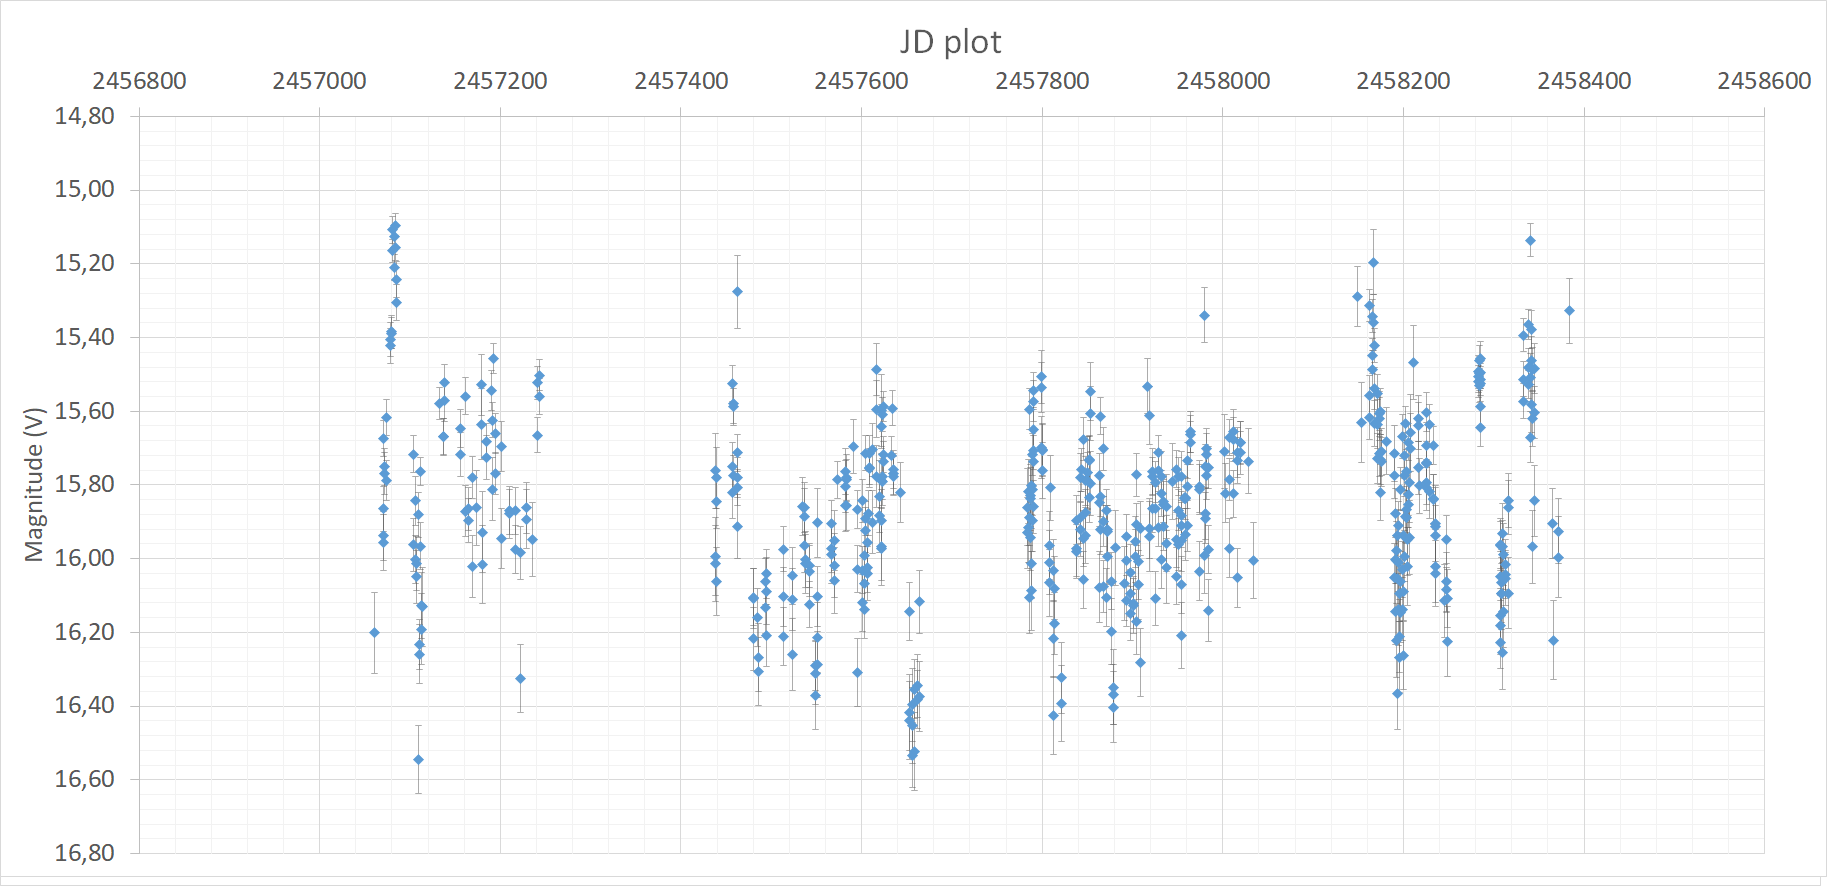Click y-axis label 16,60
Screen dimensions: 1827x886
(x=85, y=779)
